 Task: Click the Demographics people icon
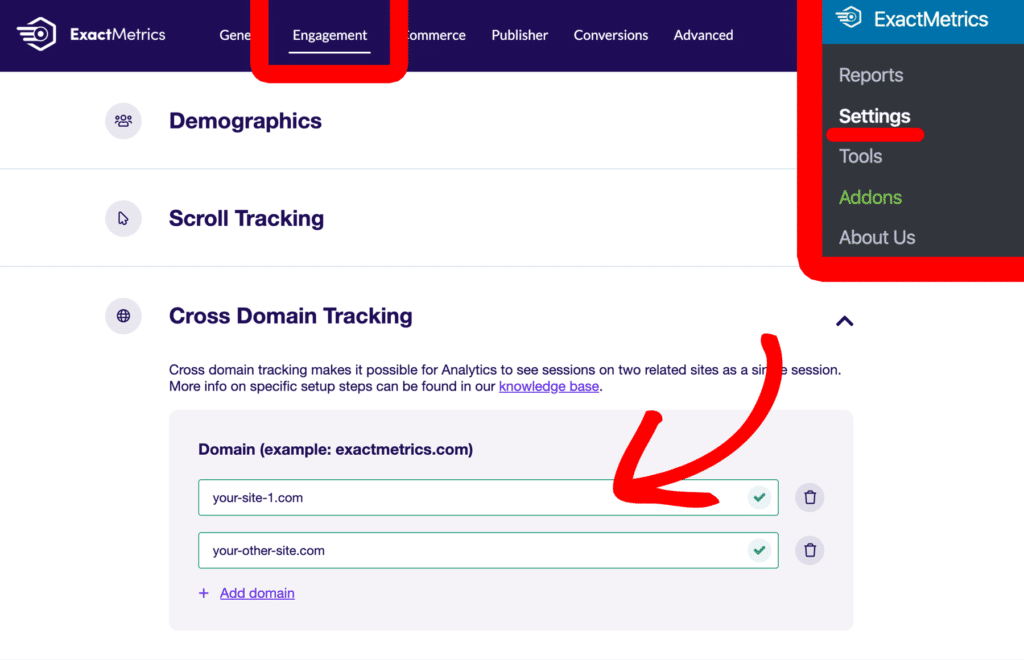click(123, 120)
